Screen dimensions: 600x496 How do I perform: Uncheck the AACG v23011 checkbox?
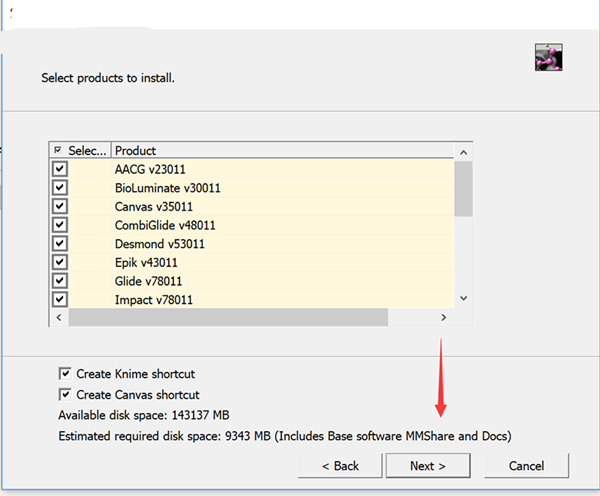click(x=60, y=169)
